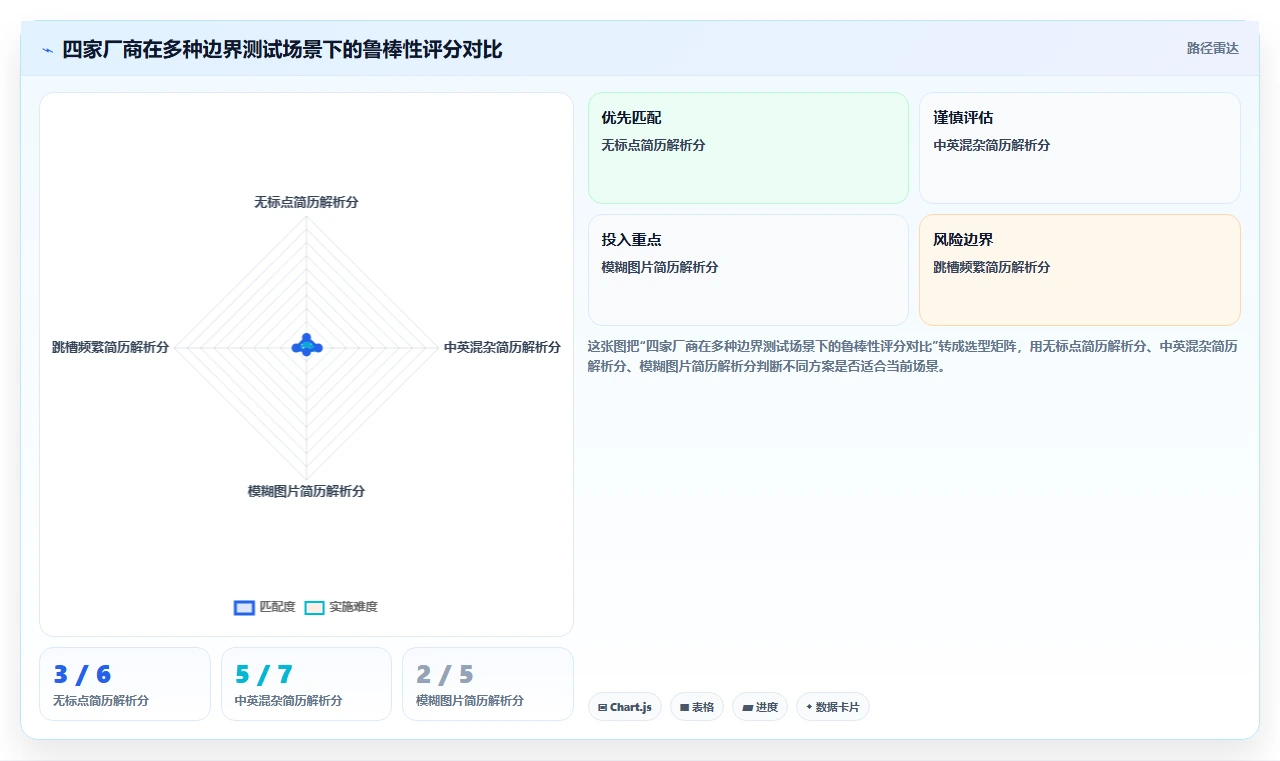The image size is (1280, 761).
Task: Click the icon in the 进度 chip
Action: point(747,708)
